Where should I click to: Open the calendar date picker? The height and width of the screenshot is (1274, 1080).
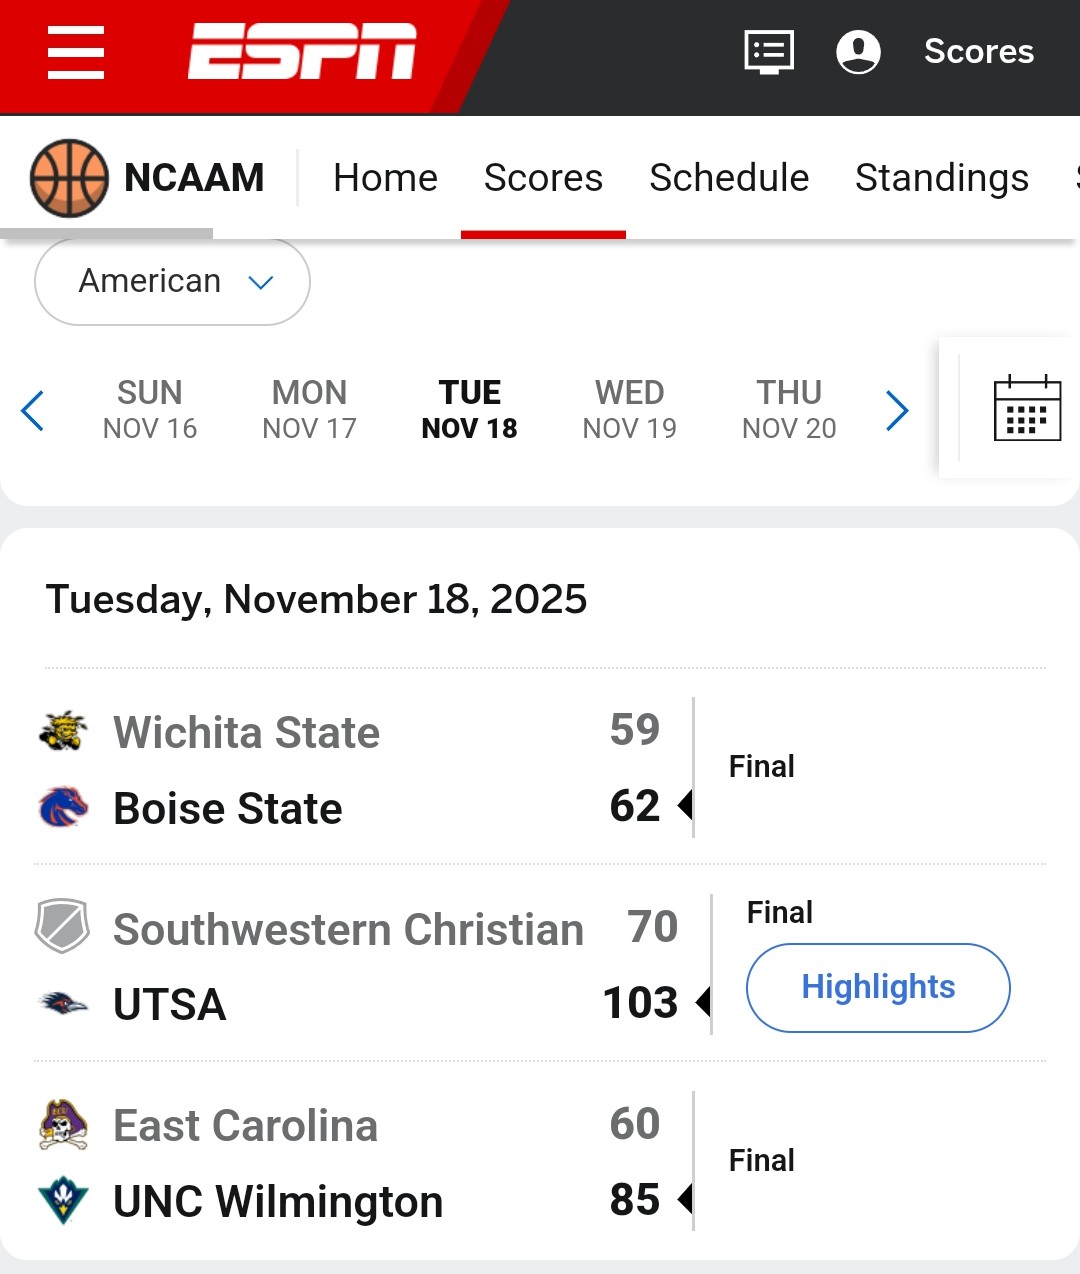[1027, 409]
